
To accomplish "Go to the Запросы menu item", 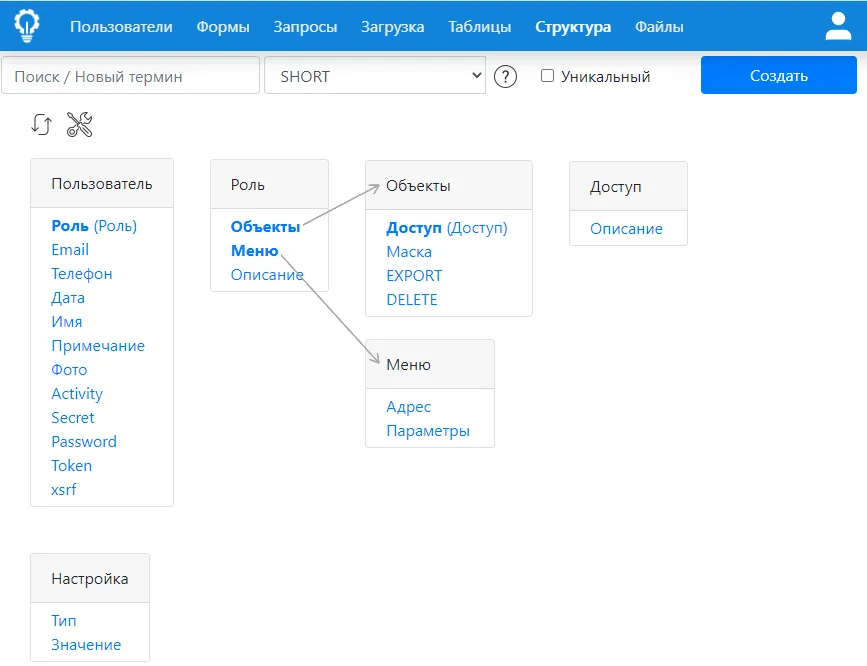I will coord(305,27).
